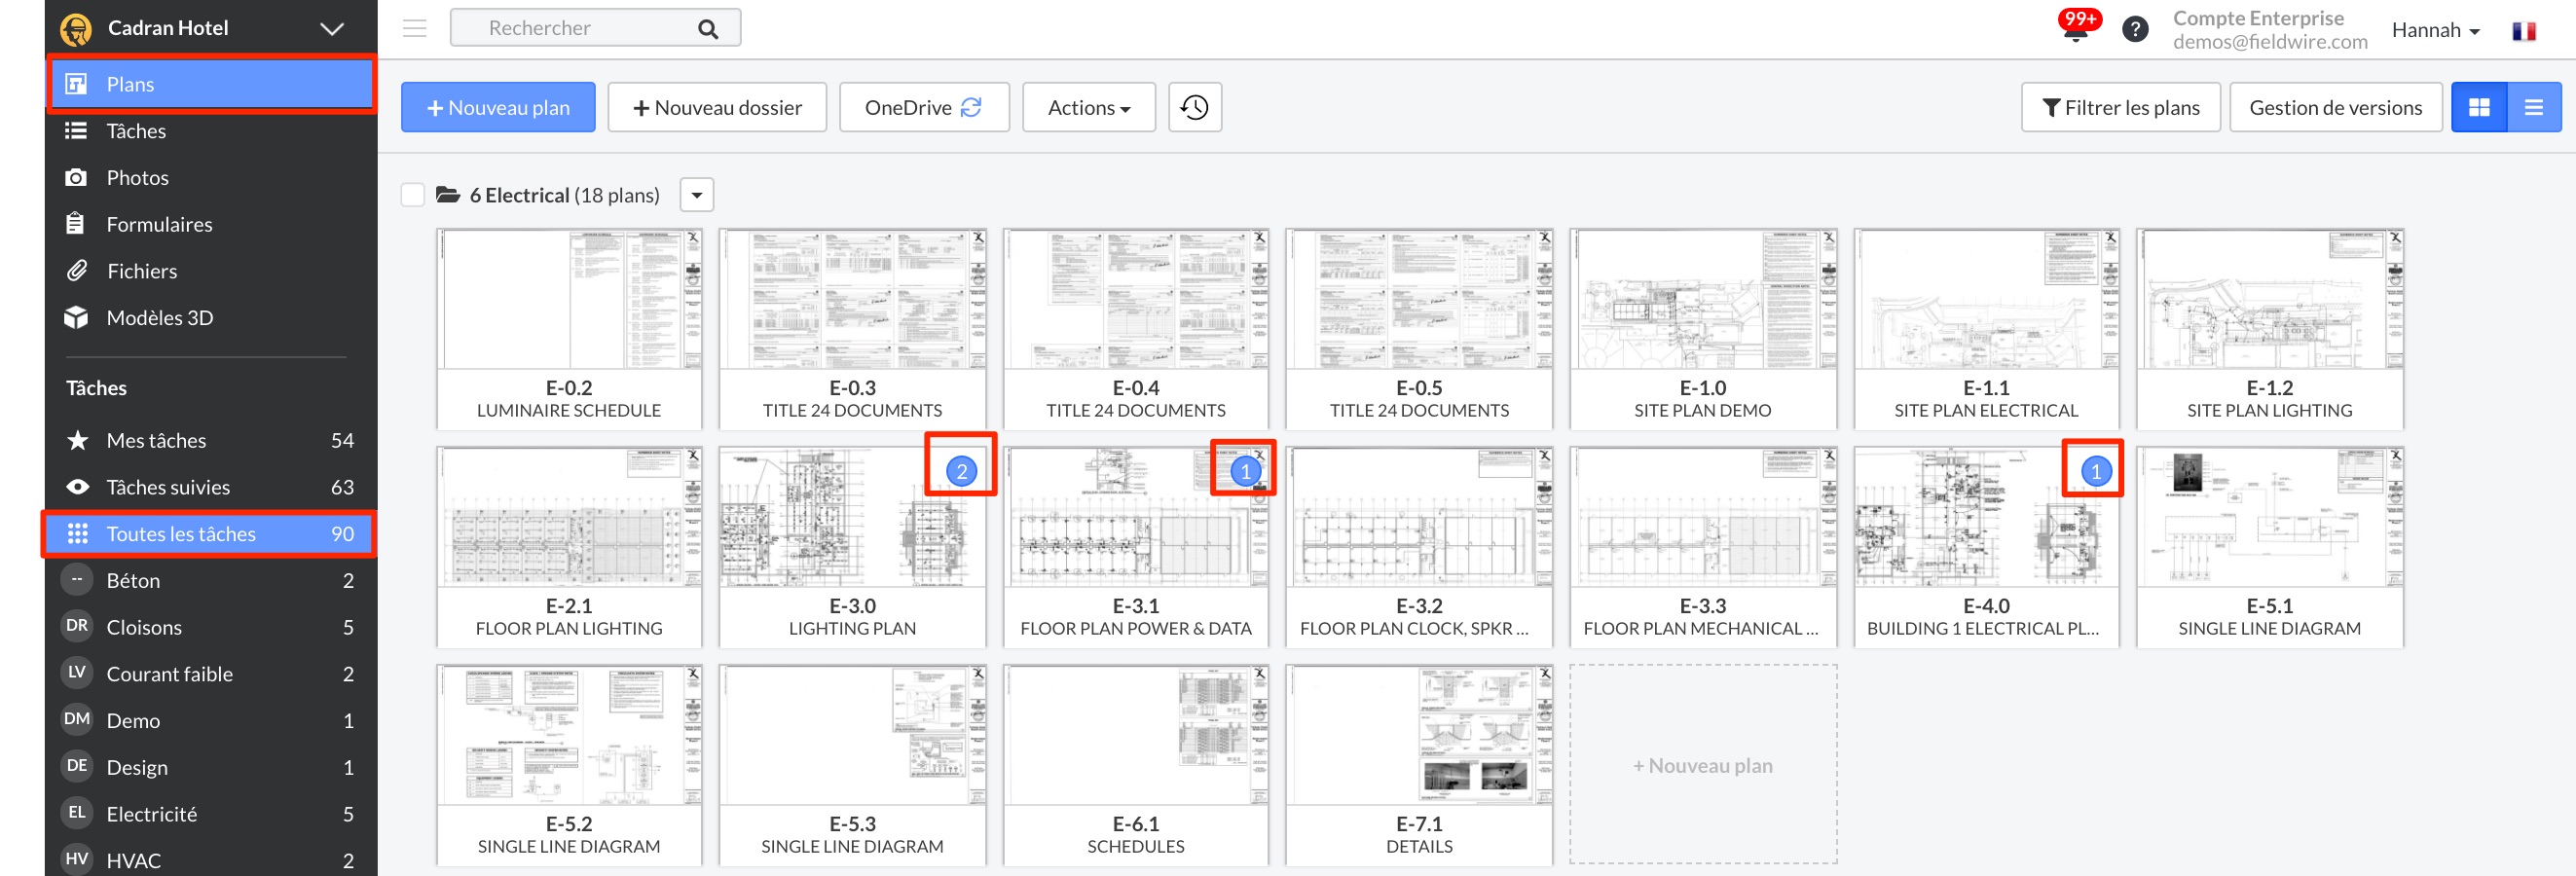Click the star icon by Mes tâches

(77, 440)
